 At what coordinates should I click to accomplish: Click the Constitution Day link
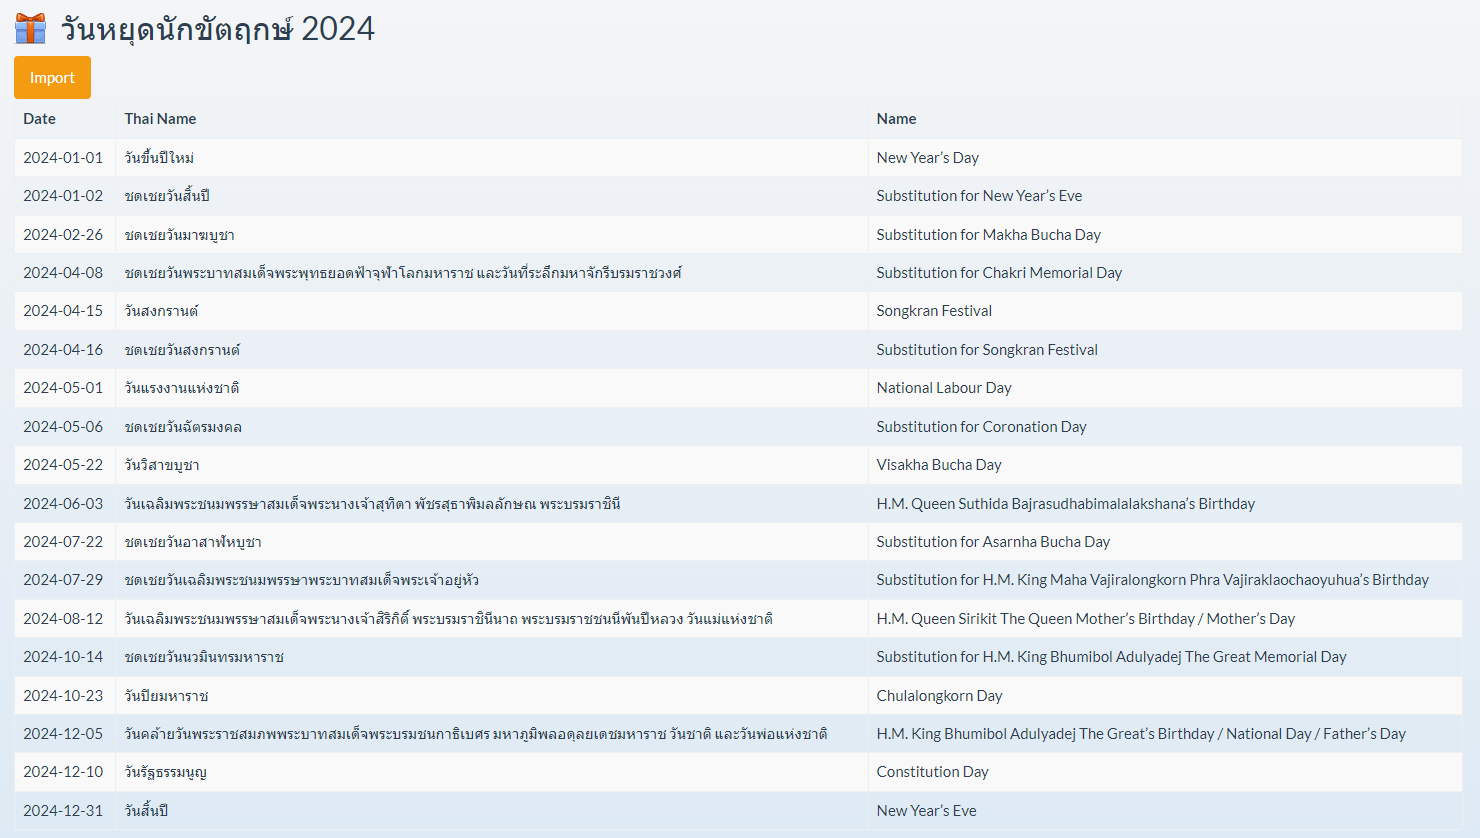[x=932, y=772]
